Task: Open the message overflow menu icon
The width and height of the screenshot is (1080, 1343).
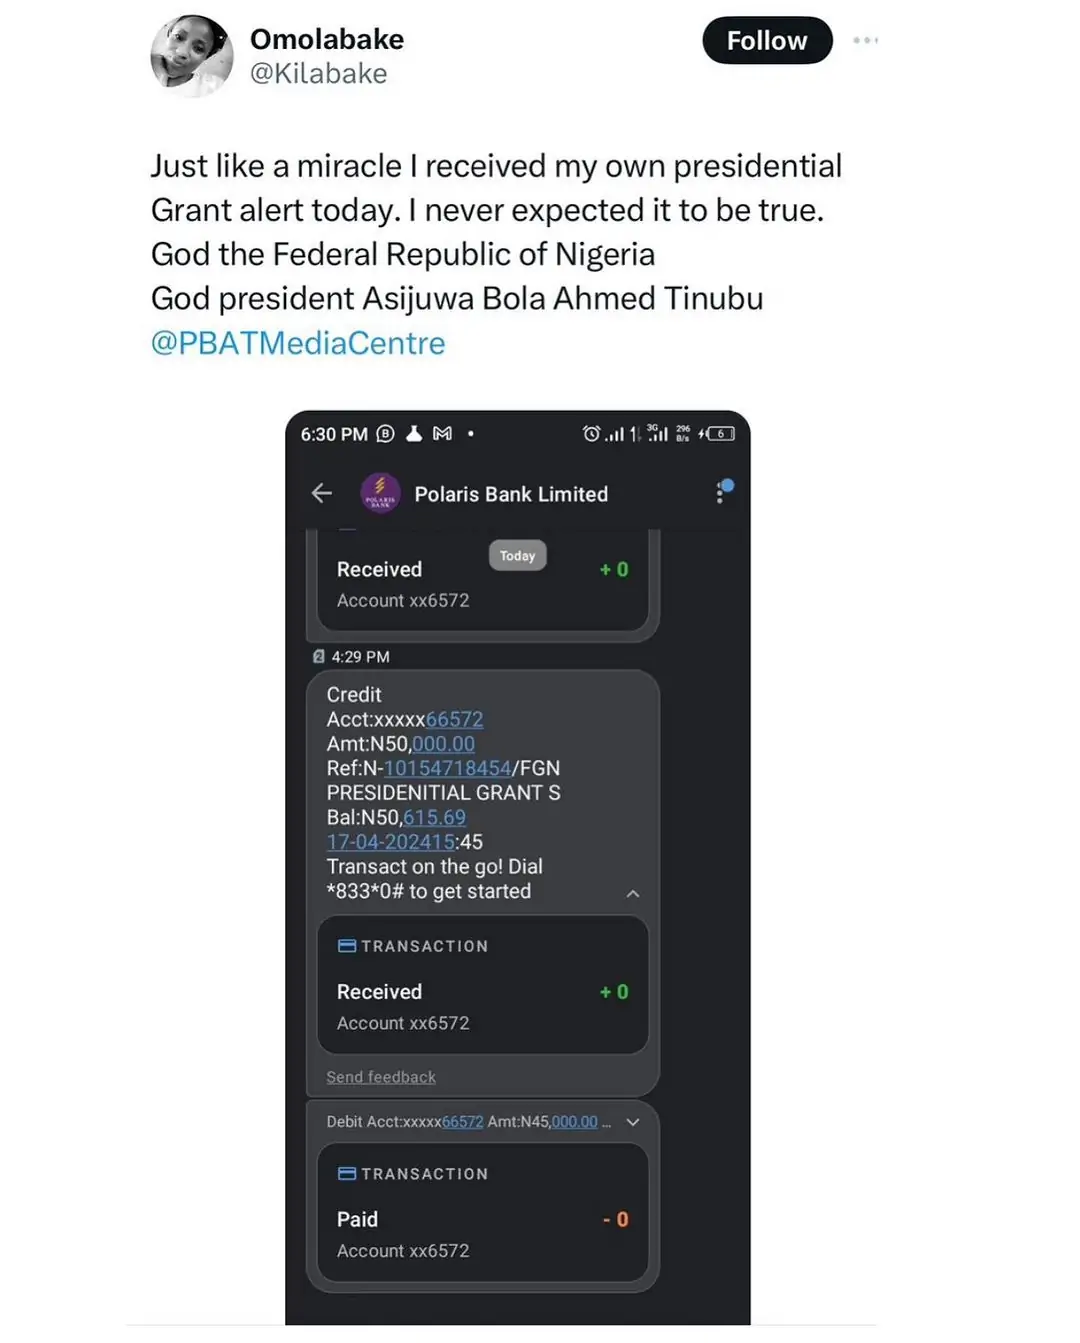Action: coord(722,492)
